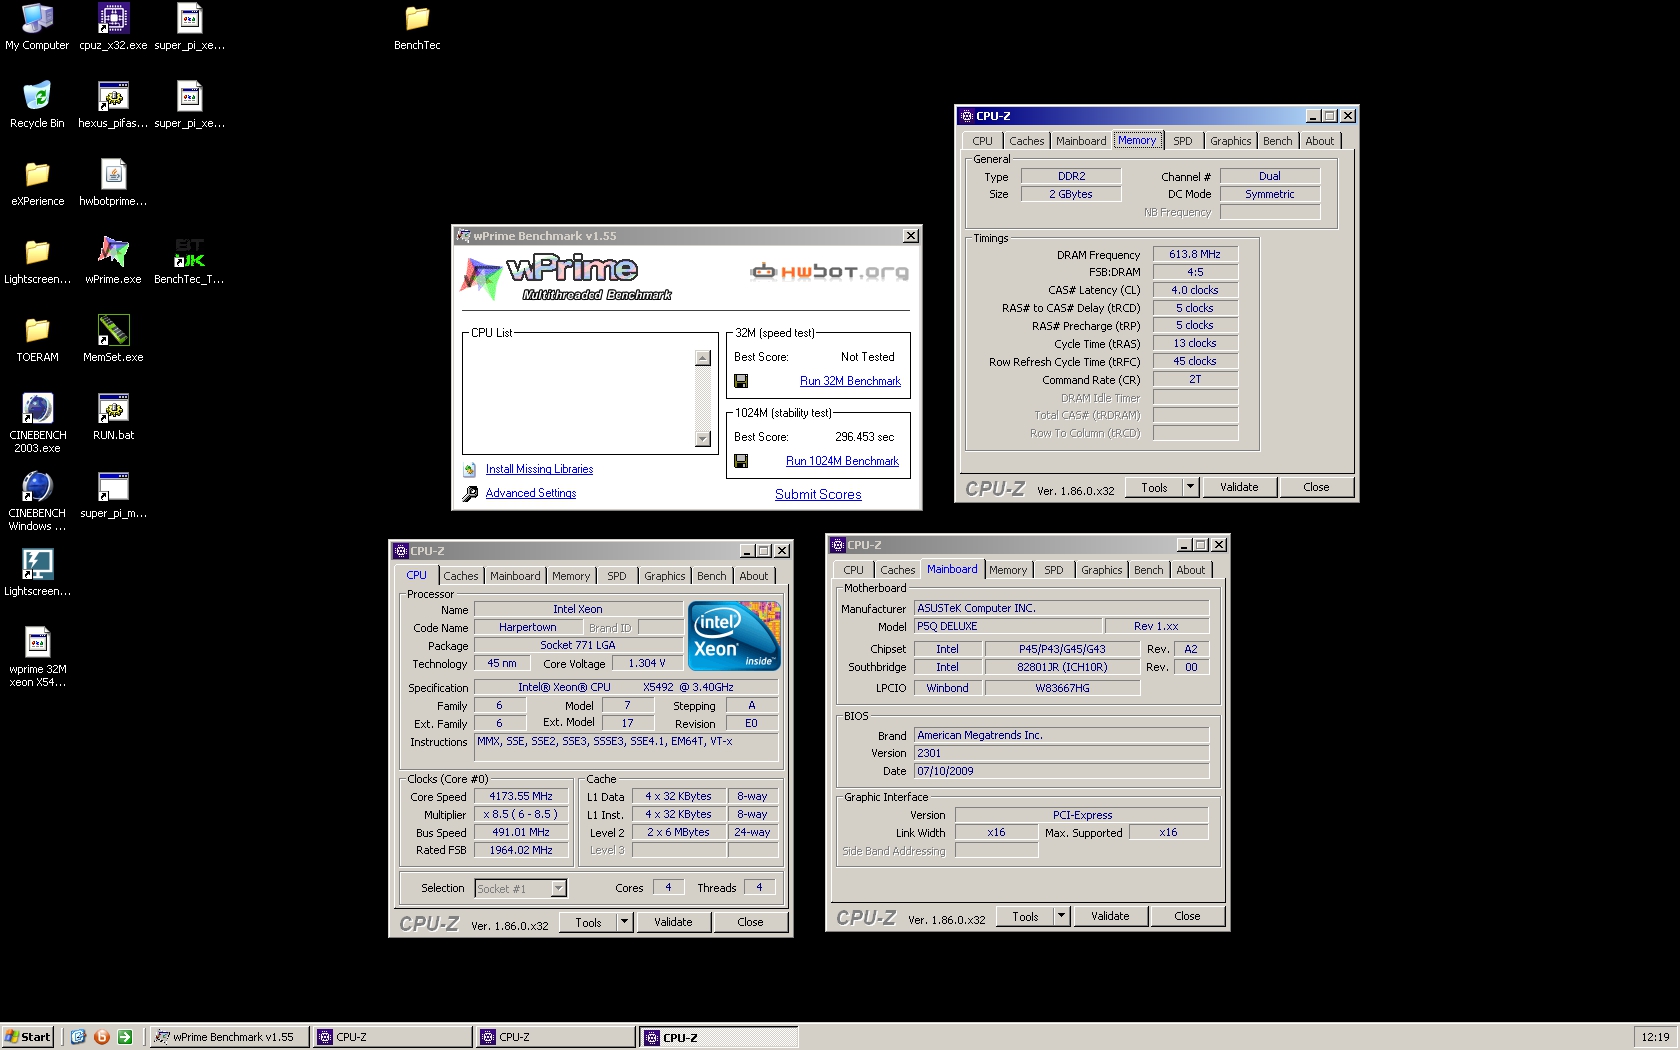This screenshot has height=1050, width=1680.
Task: Launch CINEBENCH Windows shortcut icon
Action: pos(37,501)
